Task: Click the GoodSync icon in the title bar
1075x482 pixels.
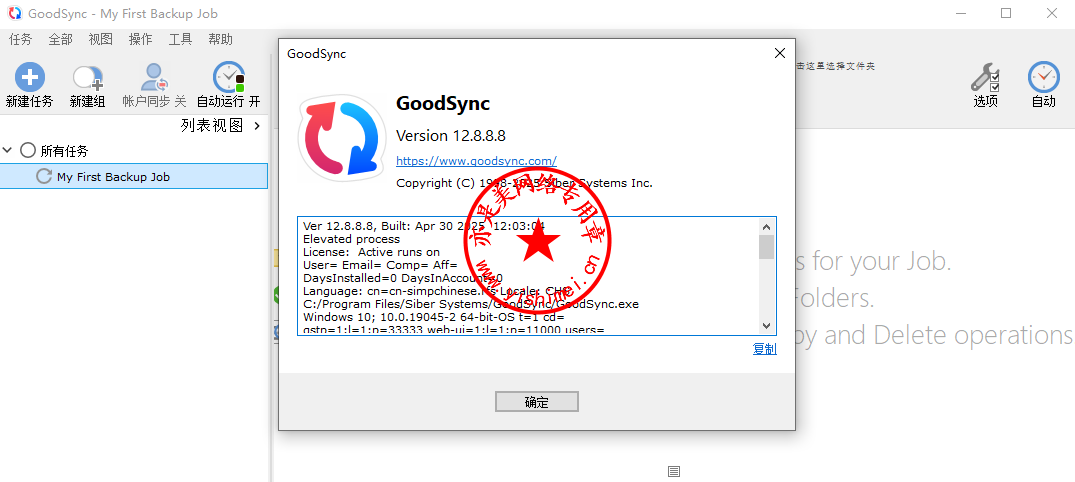Action: click(x=14, y=14)
